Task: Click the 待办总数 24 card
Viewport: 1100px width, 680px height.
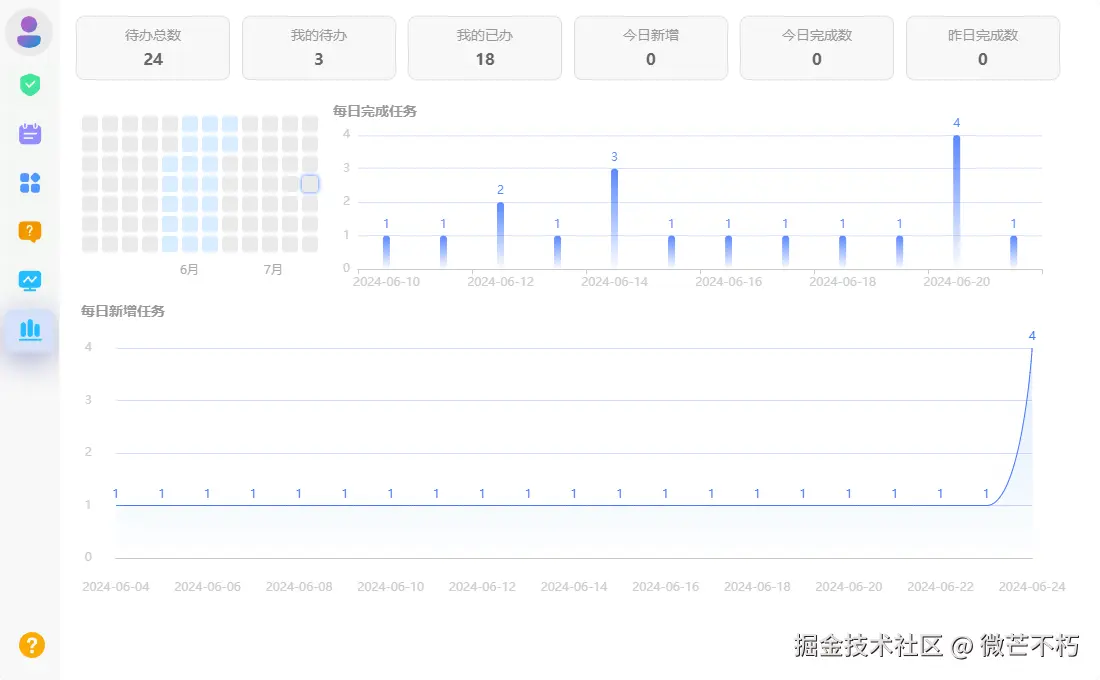Action: 153,48
